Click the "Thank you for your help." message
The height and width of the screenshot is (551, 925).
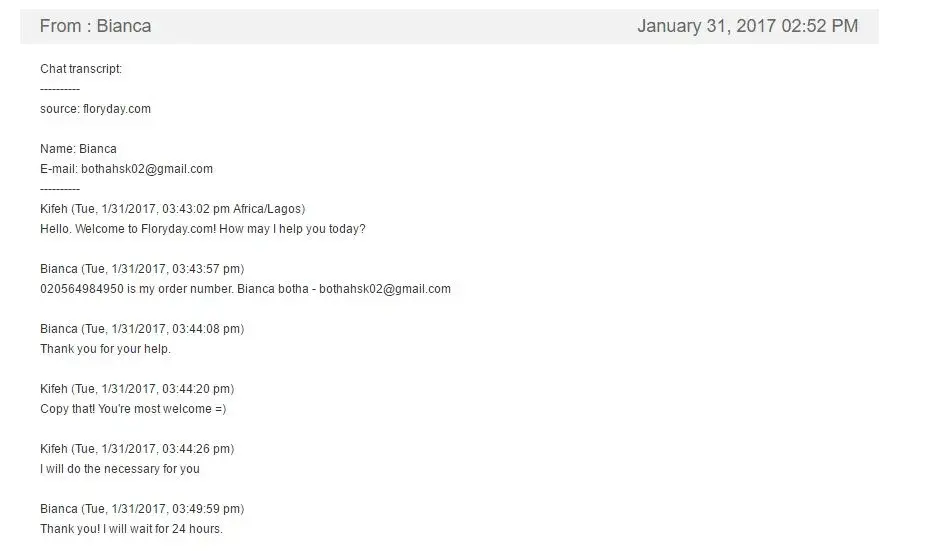click(x=105, y=349)
